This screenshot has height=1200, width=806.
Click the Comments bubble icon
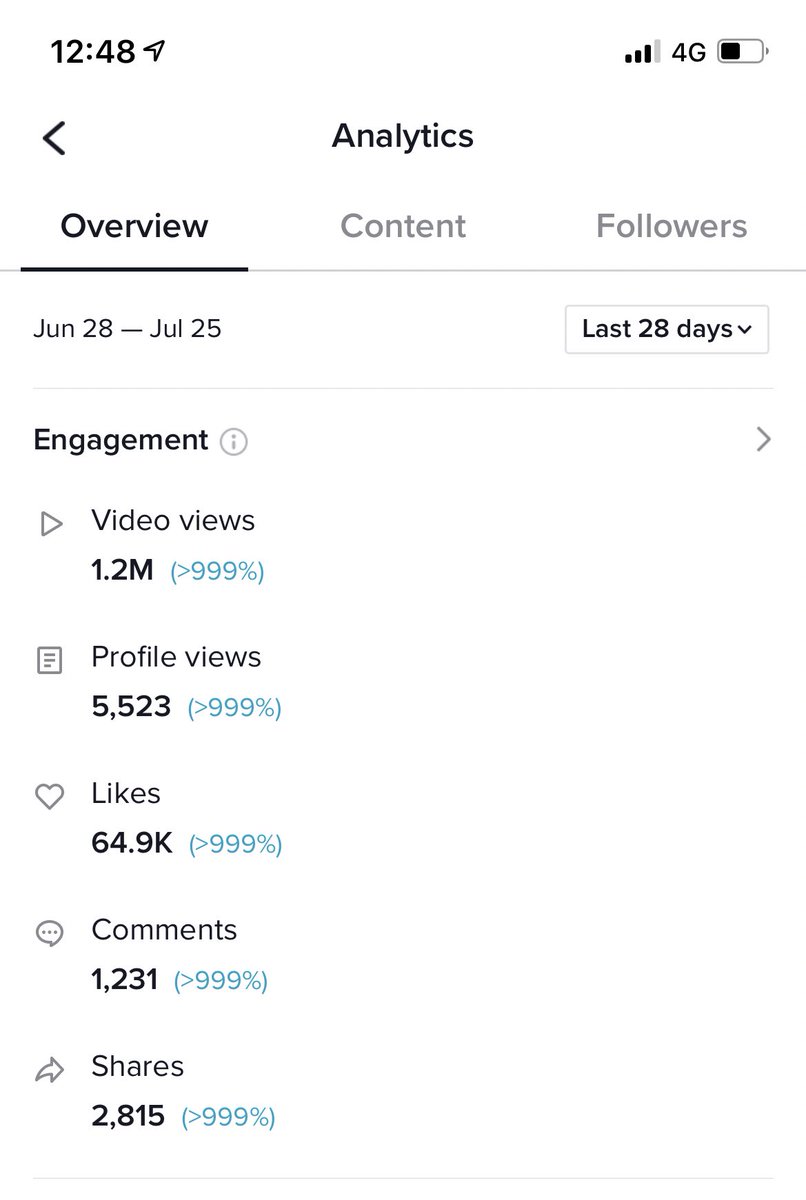tap(49, 933)
